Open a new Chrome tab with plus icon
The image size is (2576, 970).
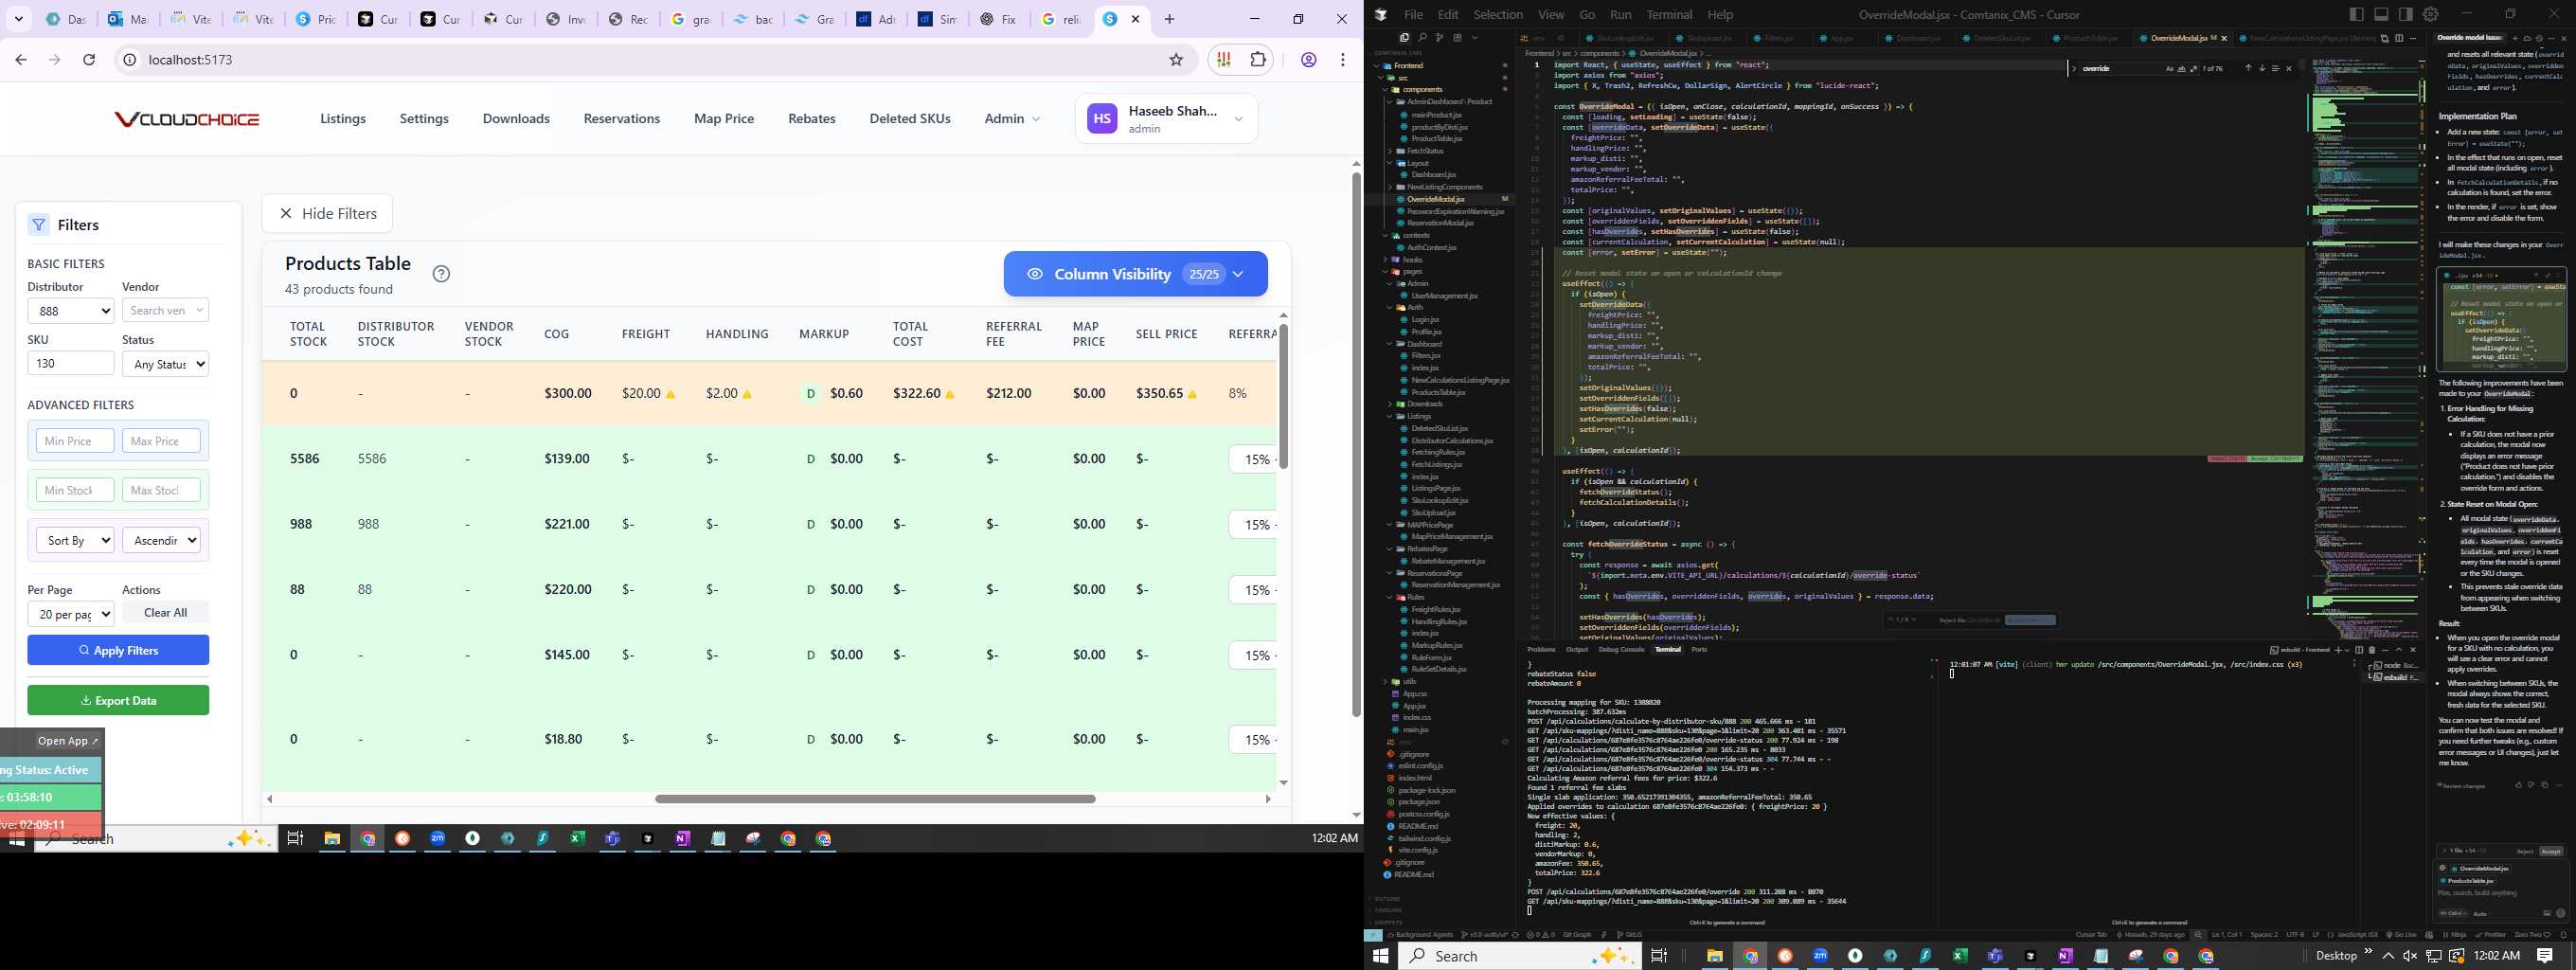pyautogui.click(x=1169, y=19)
